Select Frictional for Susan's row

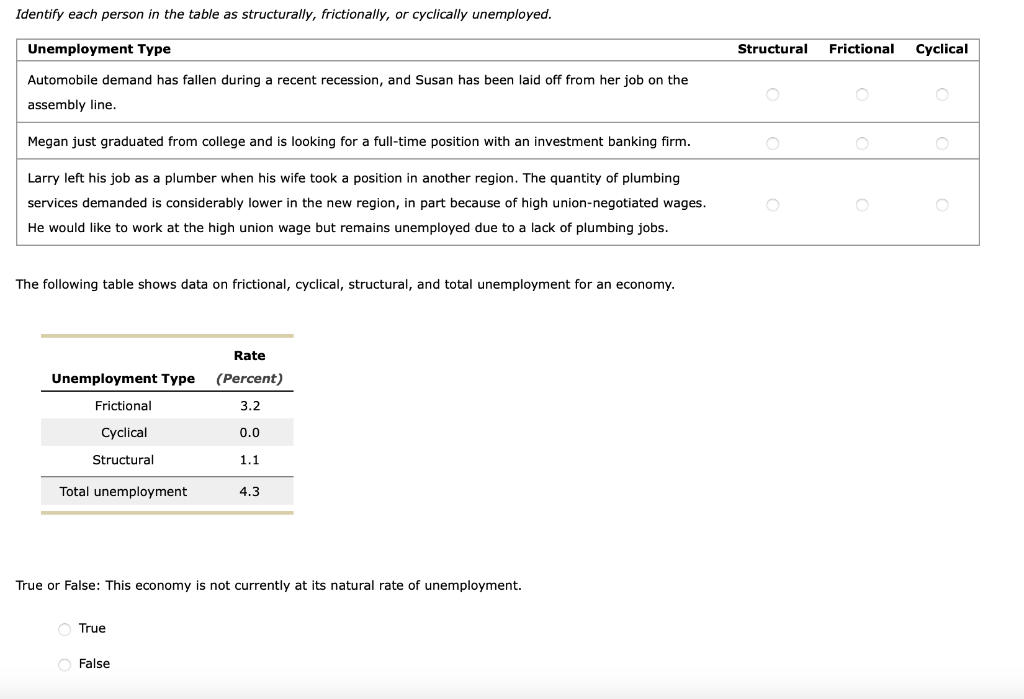(861, 94)
